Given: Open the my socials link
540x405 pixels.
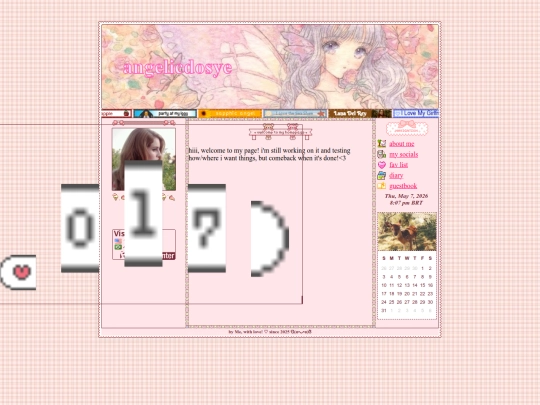Looking at the screenshot, I should click(404, 154).
